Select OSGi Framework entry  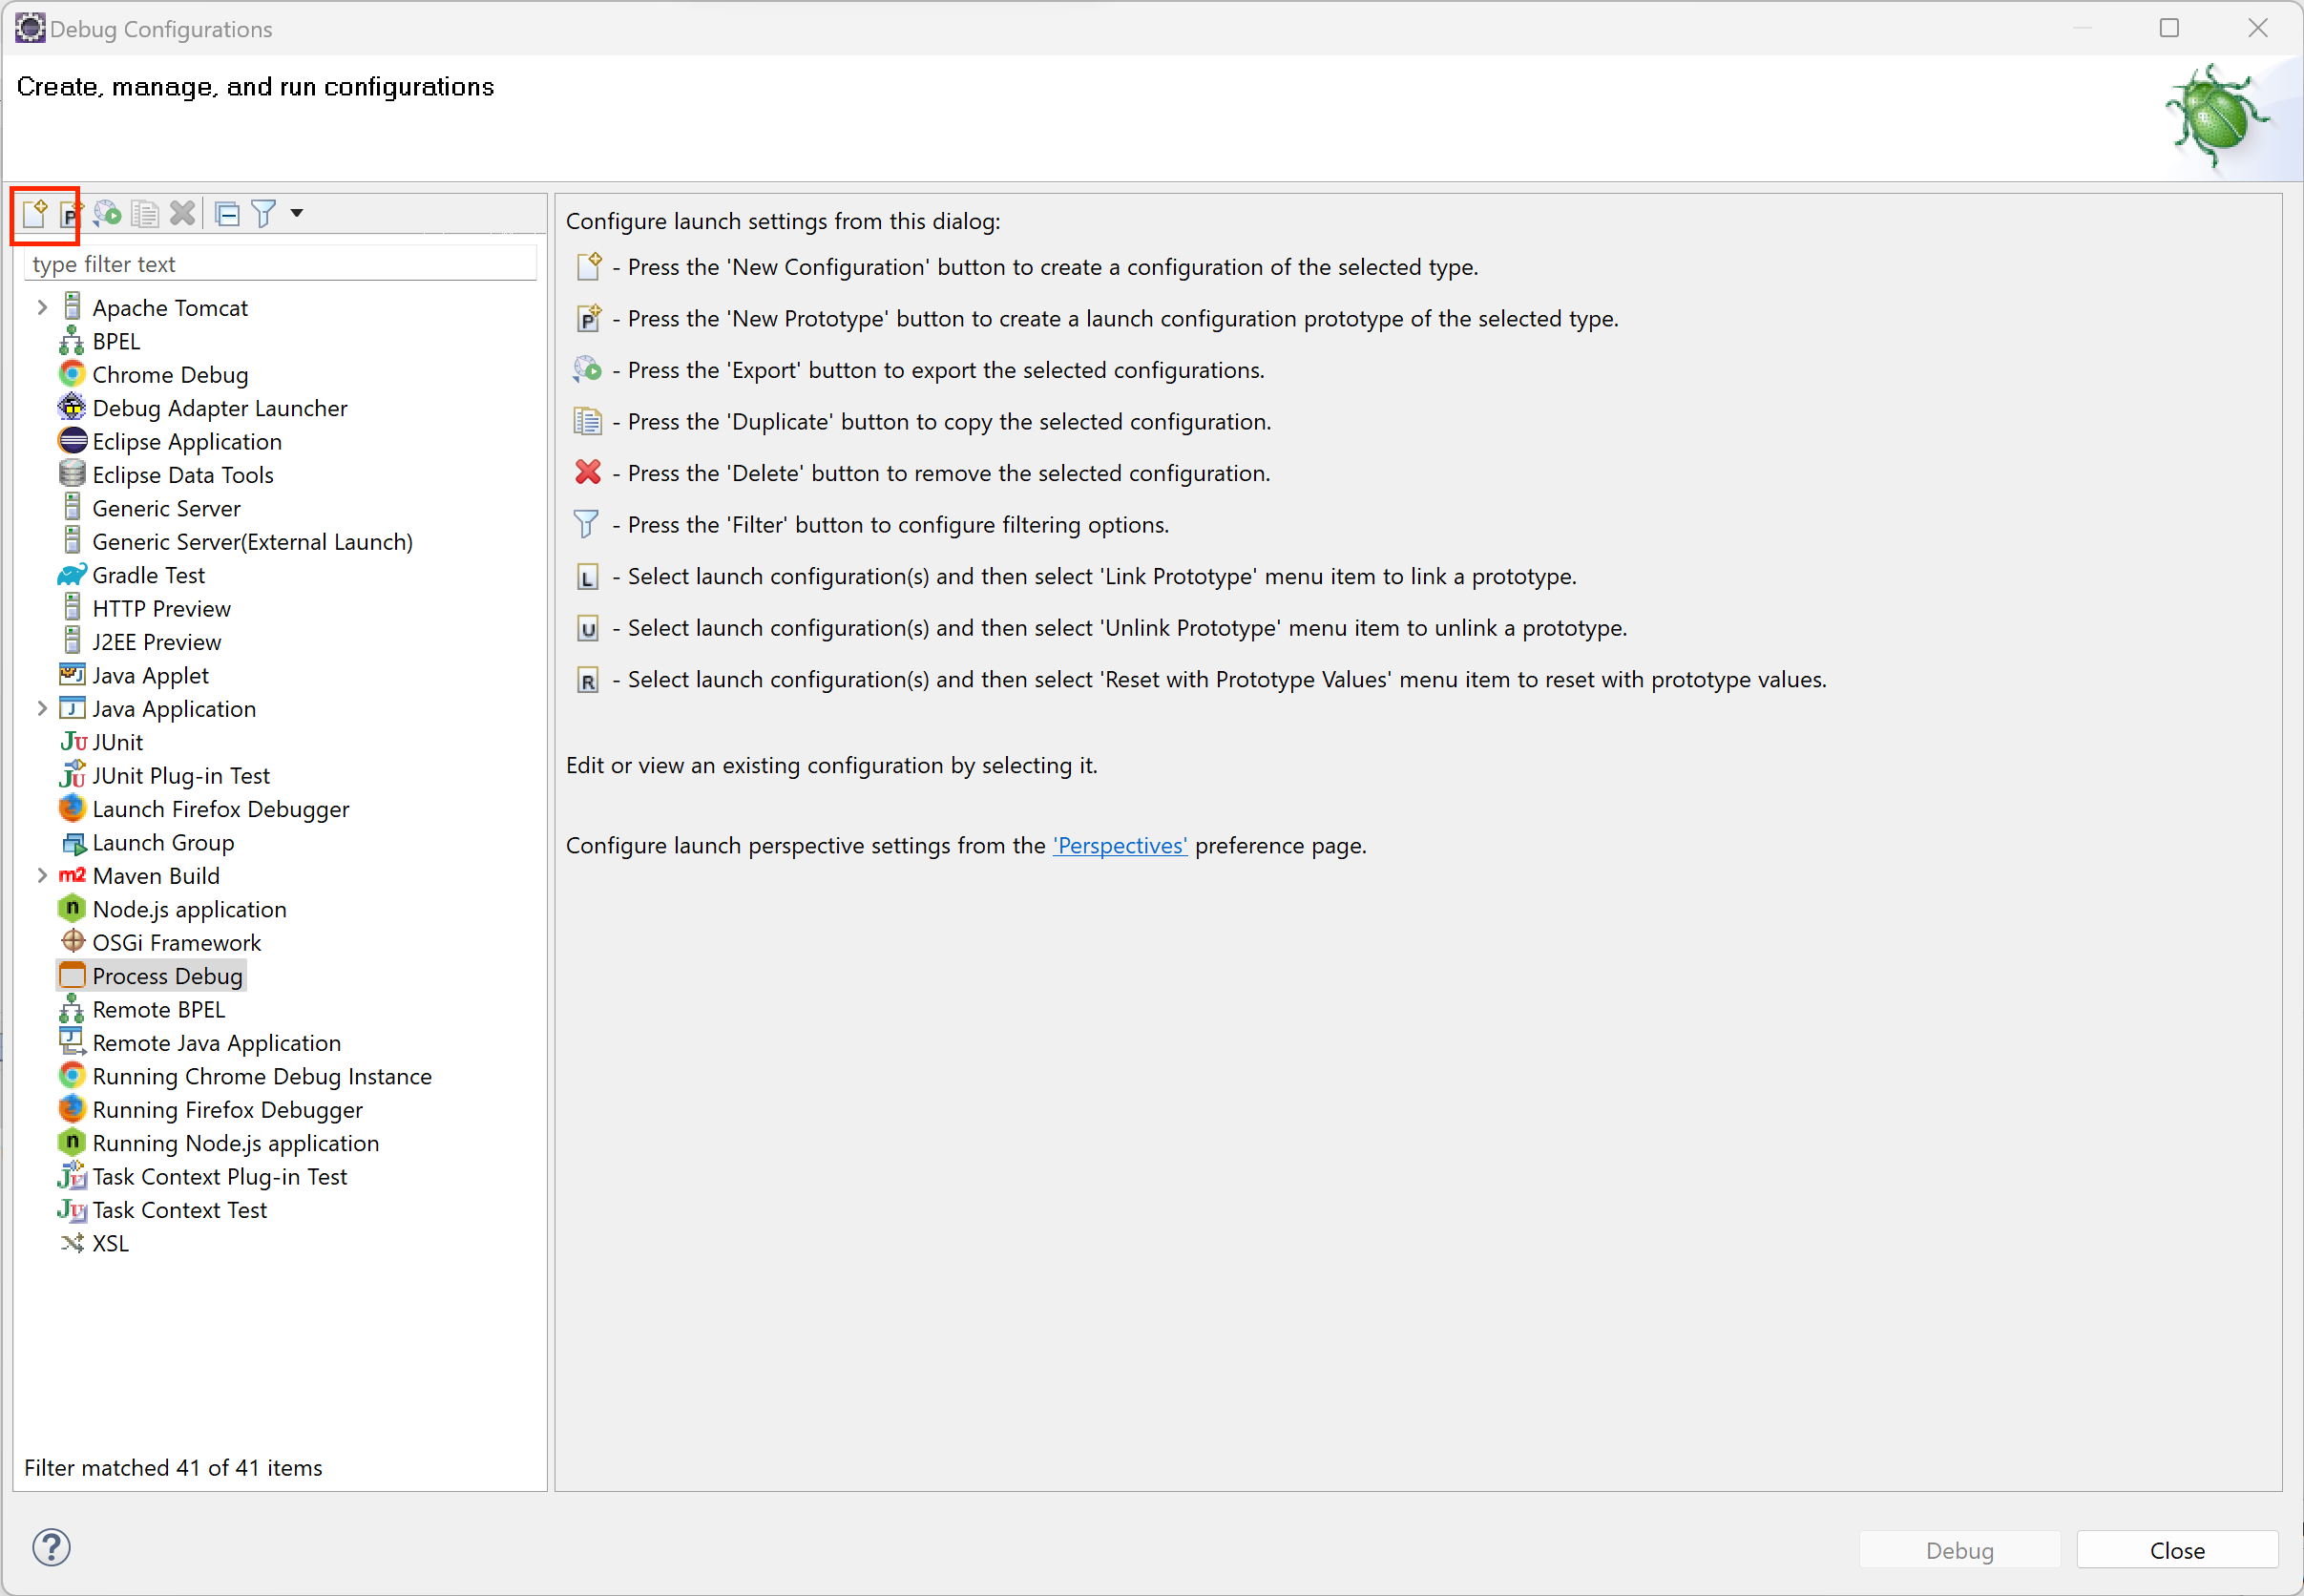176,943
